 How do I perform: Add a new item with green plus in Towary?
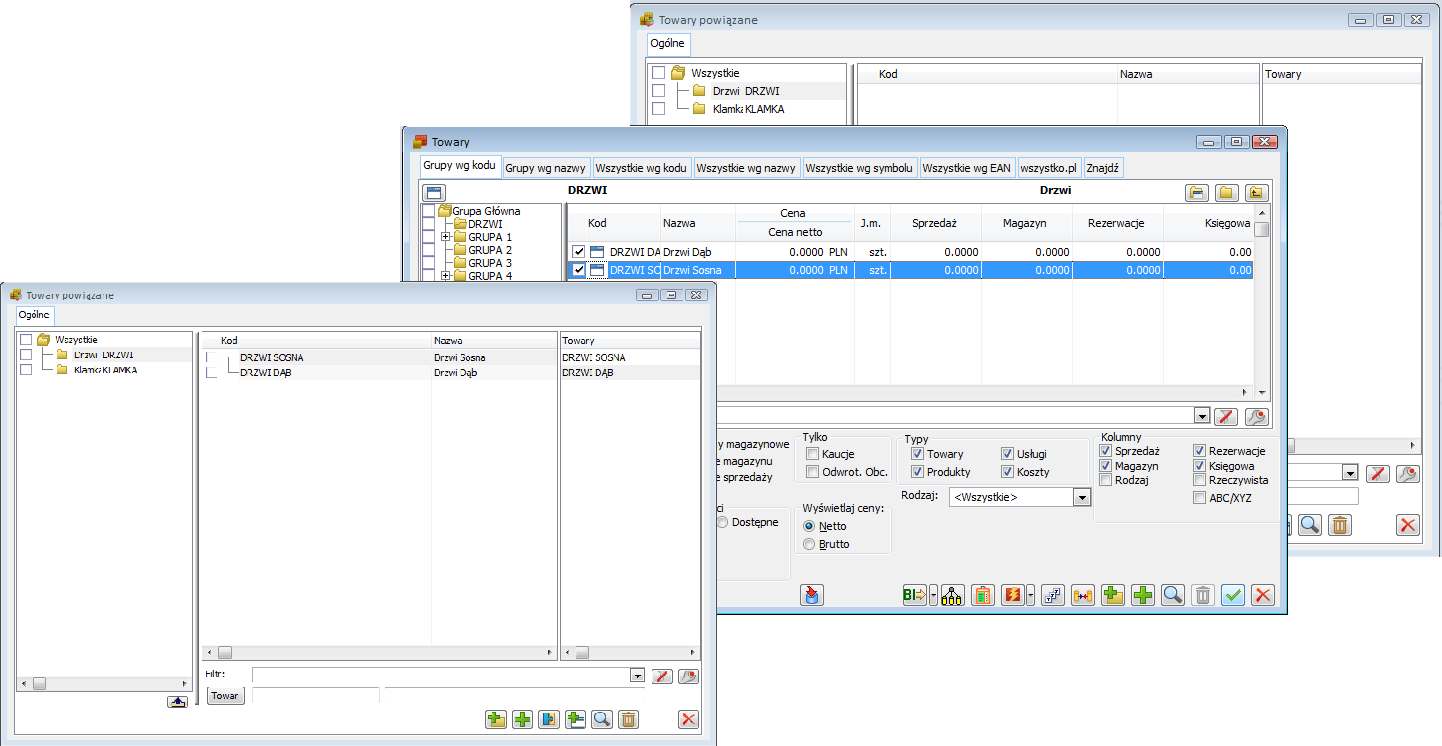tap(1143, 595)
